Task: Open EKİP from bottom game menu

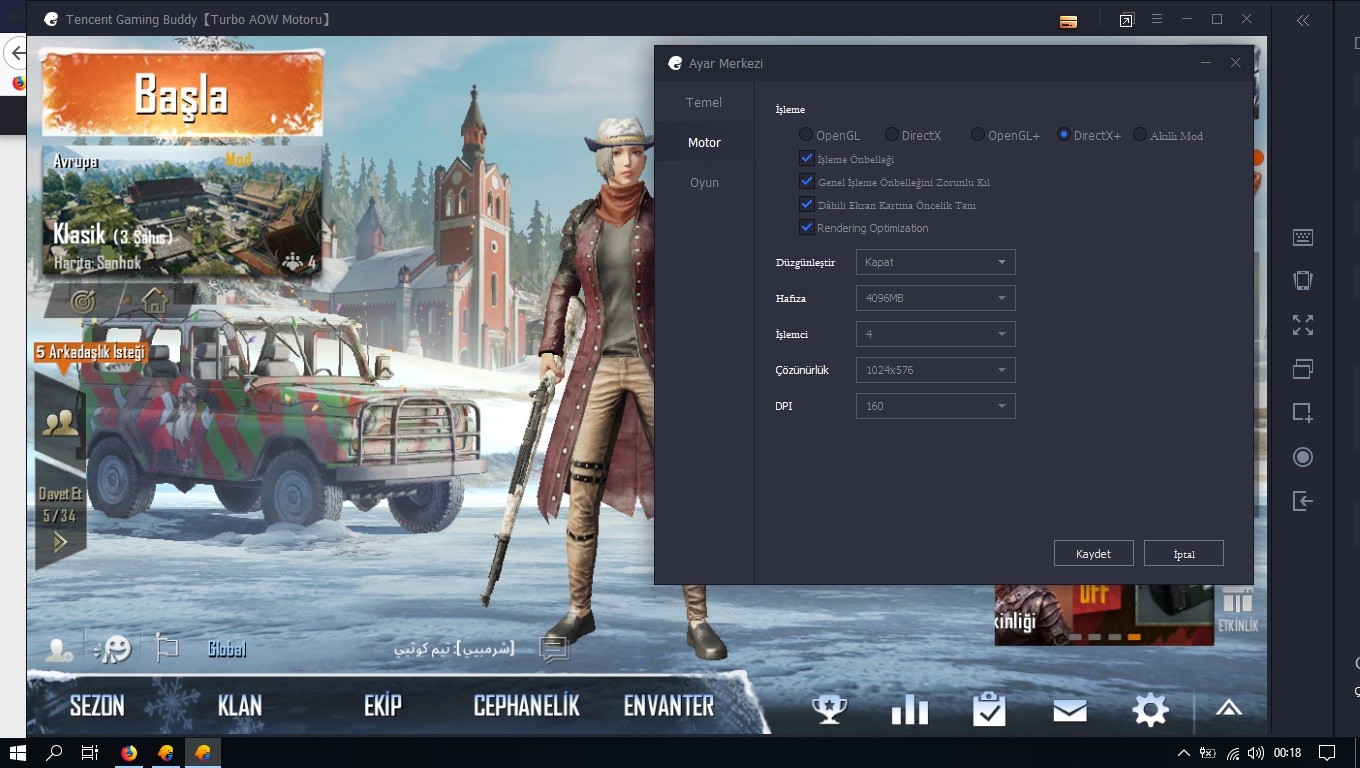Action: [383, 706]
